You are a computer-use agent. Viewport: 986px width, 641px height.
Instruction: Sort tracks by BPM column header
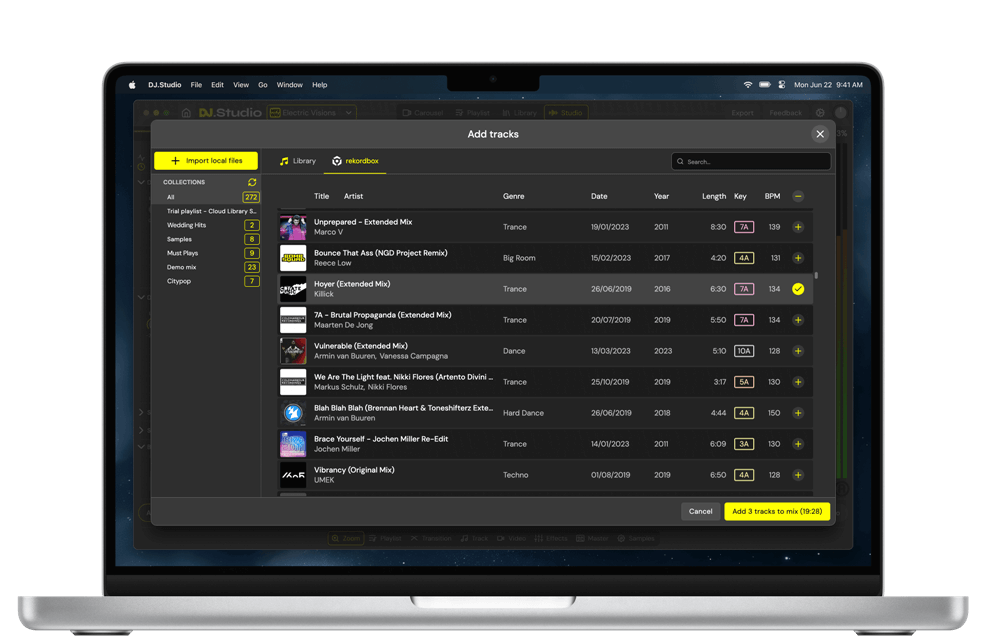tap(772, 197)
